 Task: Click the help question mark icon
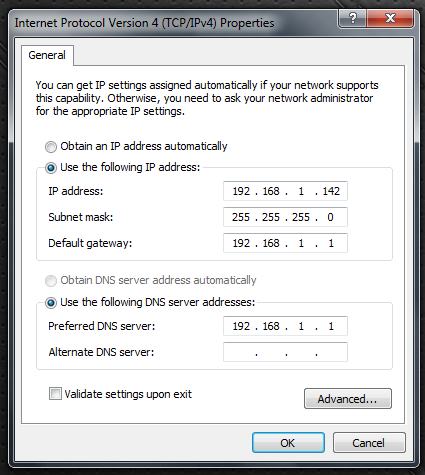(x=352, y=18)
